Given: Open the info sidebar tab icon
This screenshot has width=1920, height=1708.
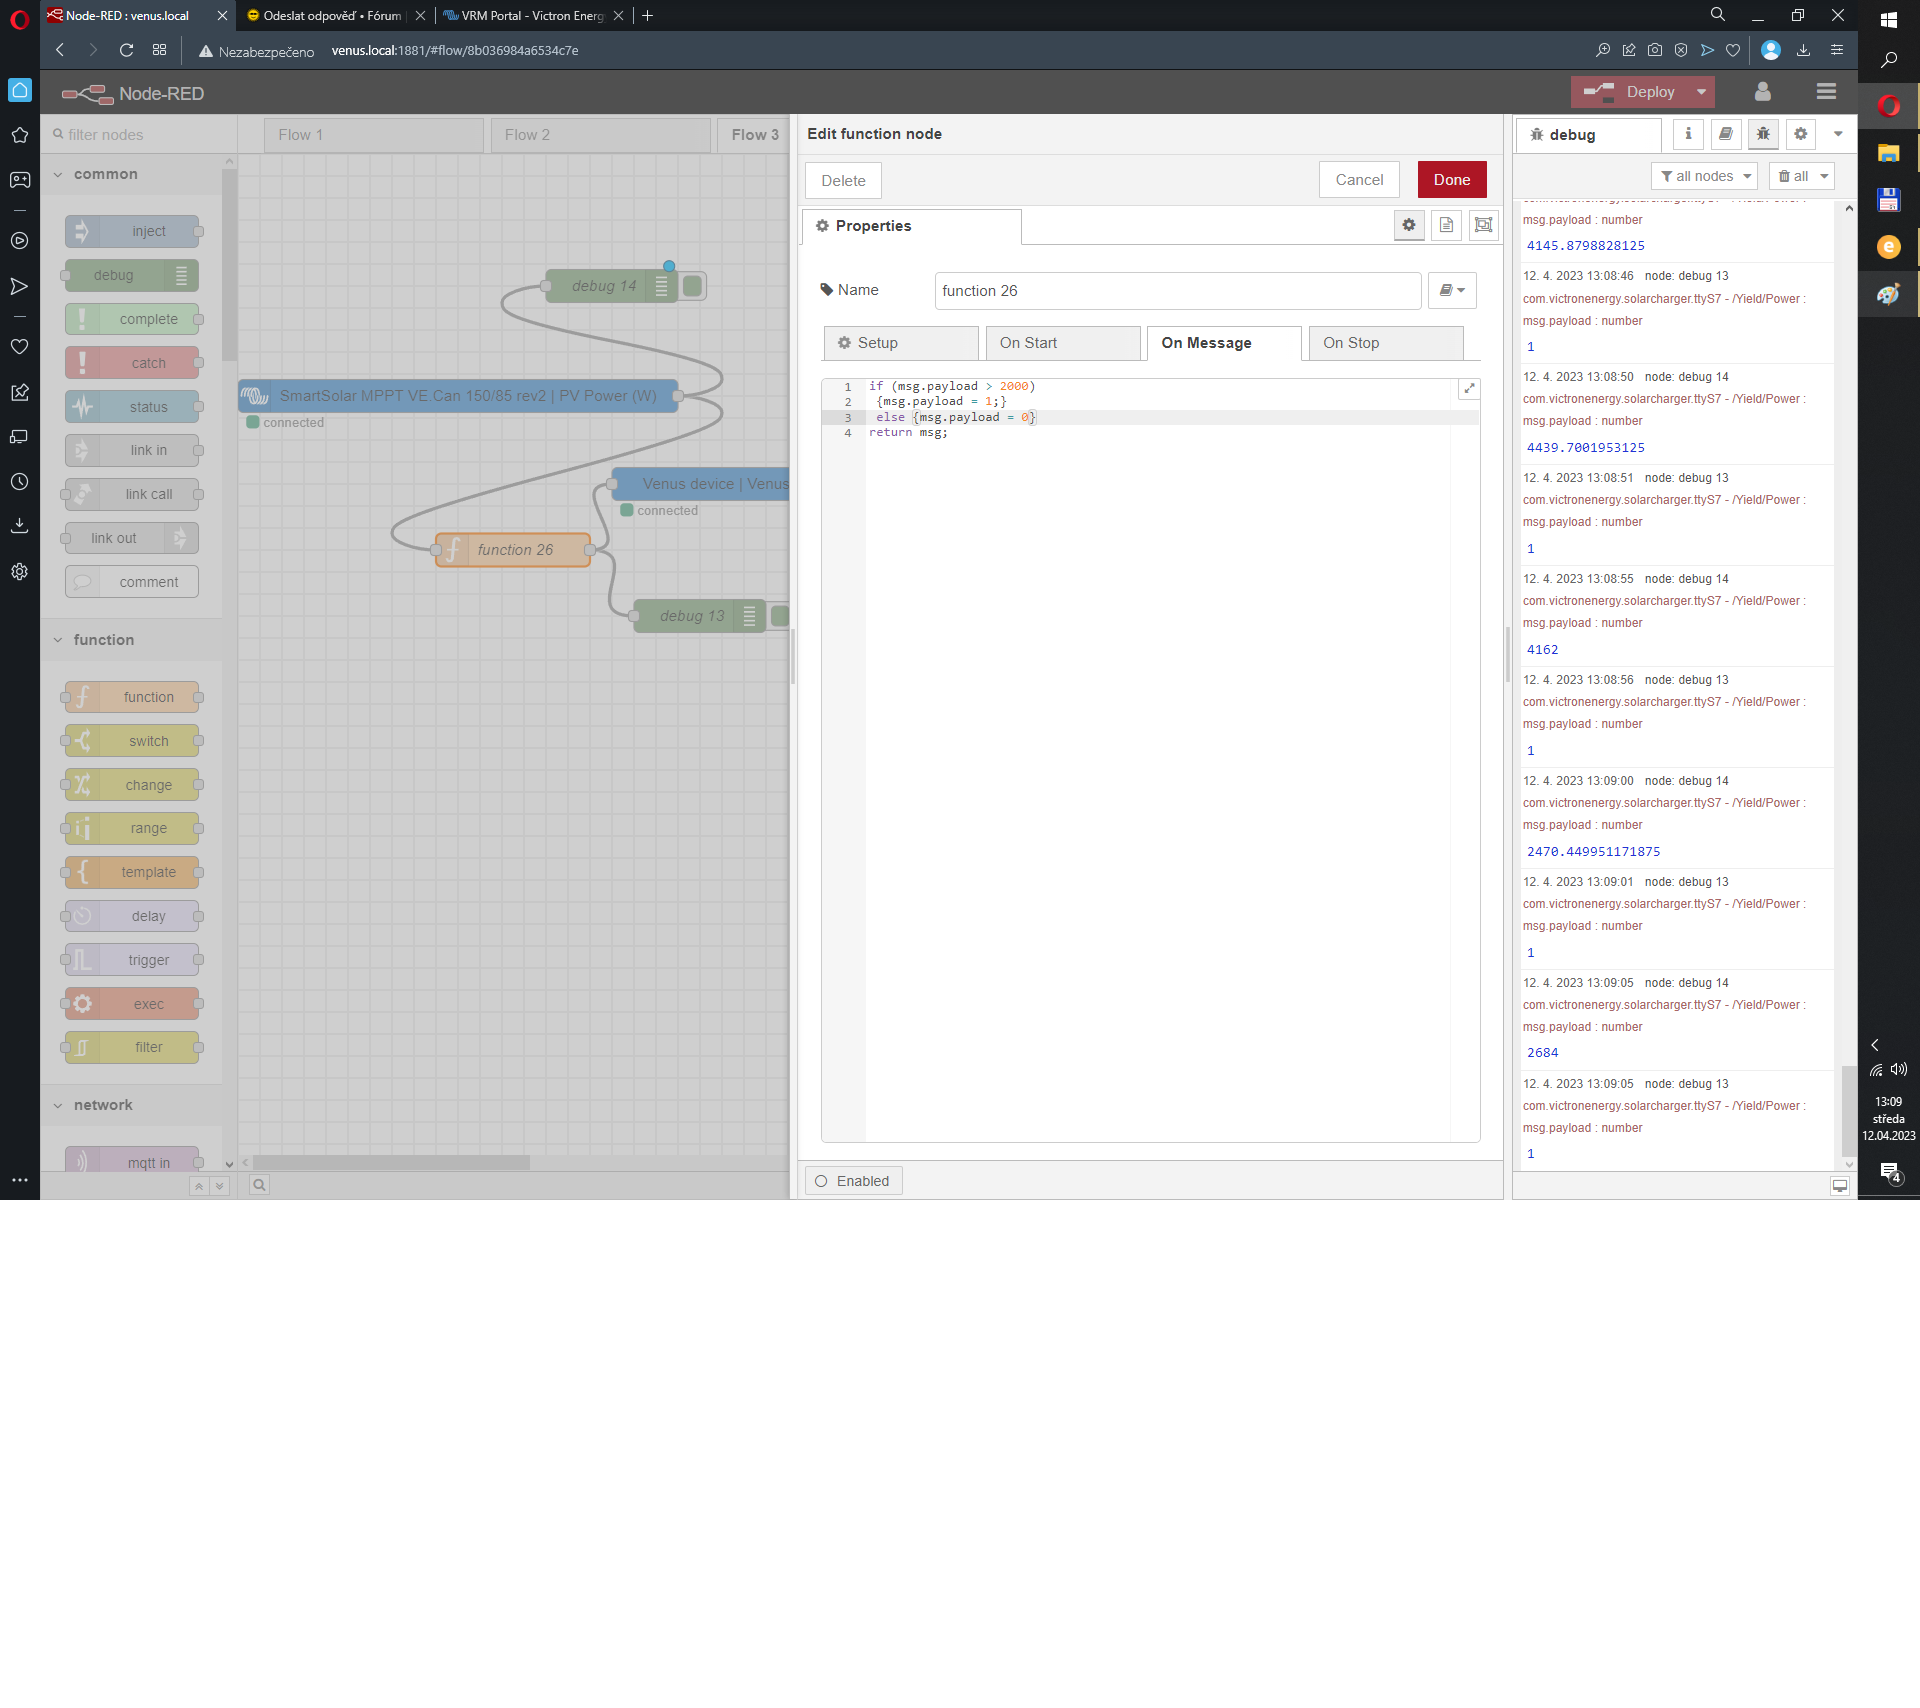Looking at the screenshot, I should click(x=1688, y=134).
